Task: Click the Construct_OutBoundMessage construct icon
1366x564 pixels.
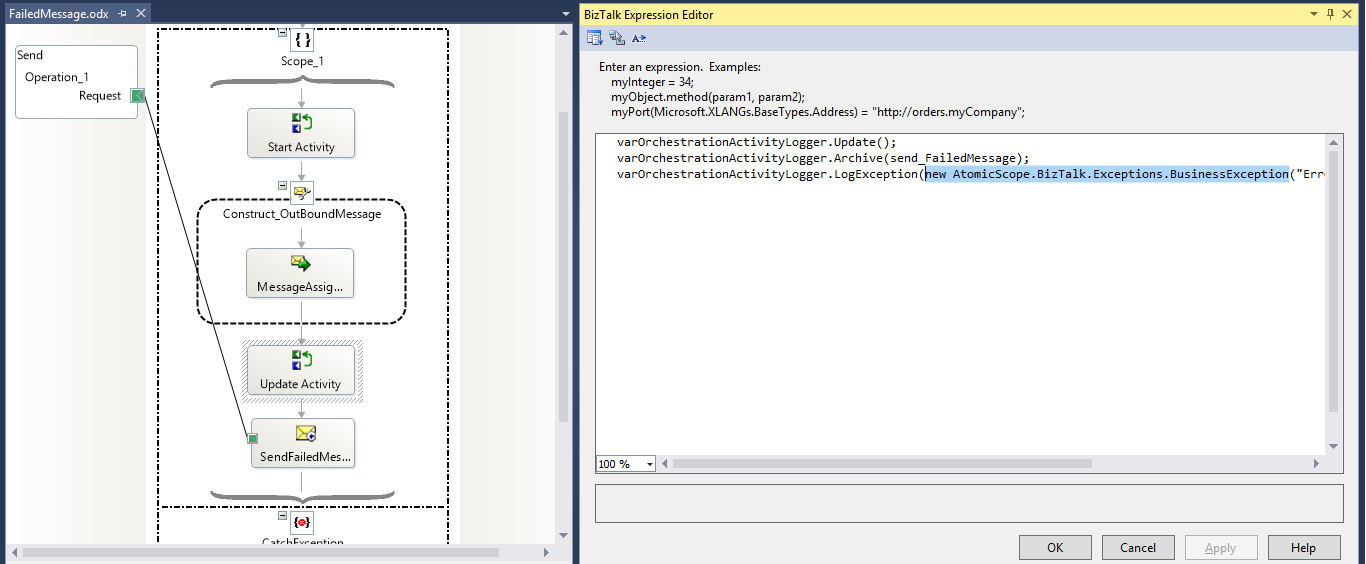Action: click(302, 193)
